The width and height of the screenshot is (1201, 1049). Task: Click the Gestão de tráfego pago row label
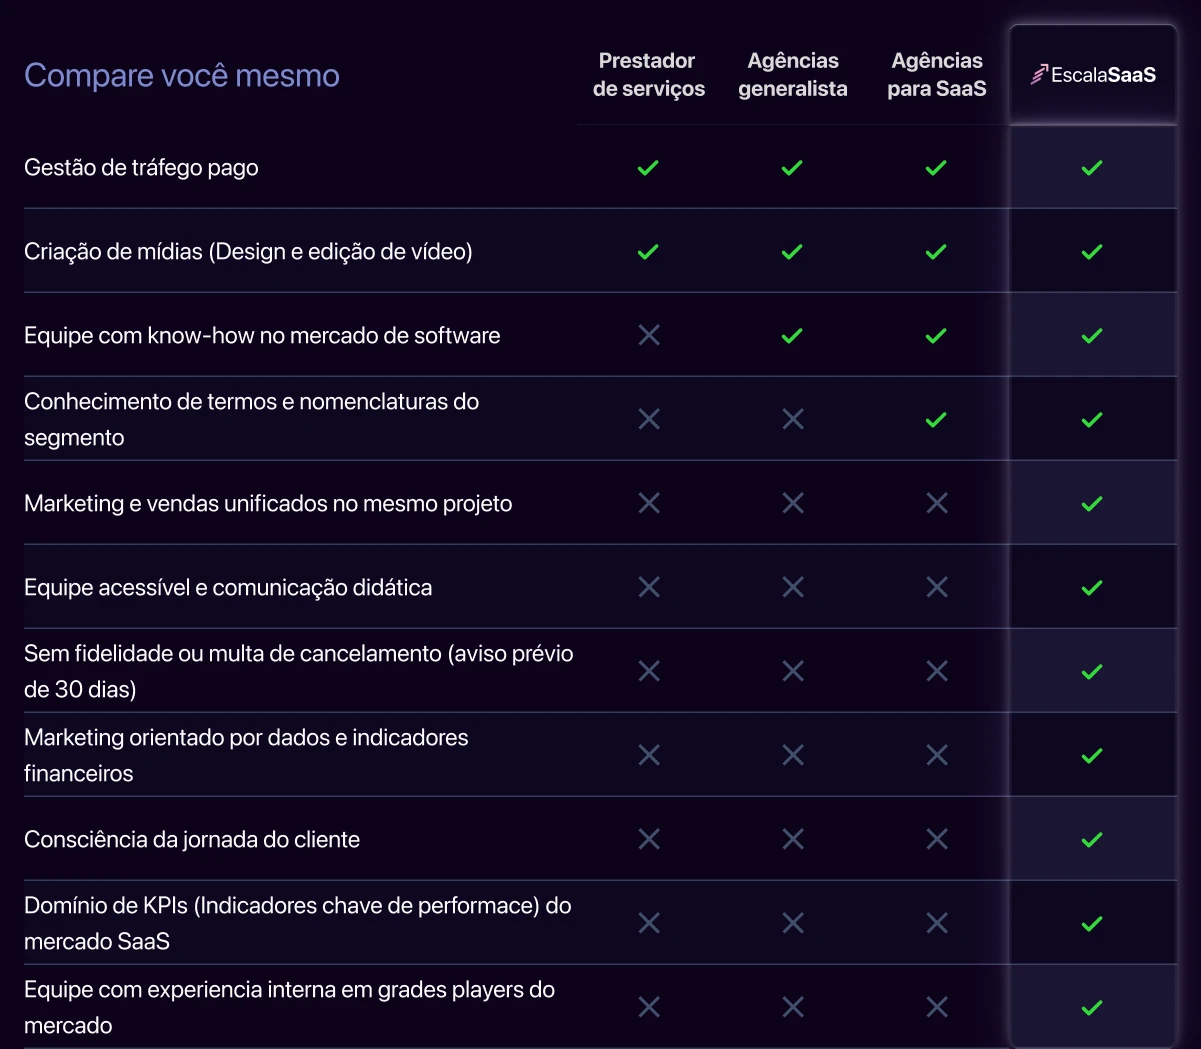141,168
